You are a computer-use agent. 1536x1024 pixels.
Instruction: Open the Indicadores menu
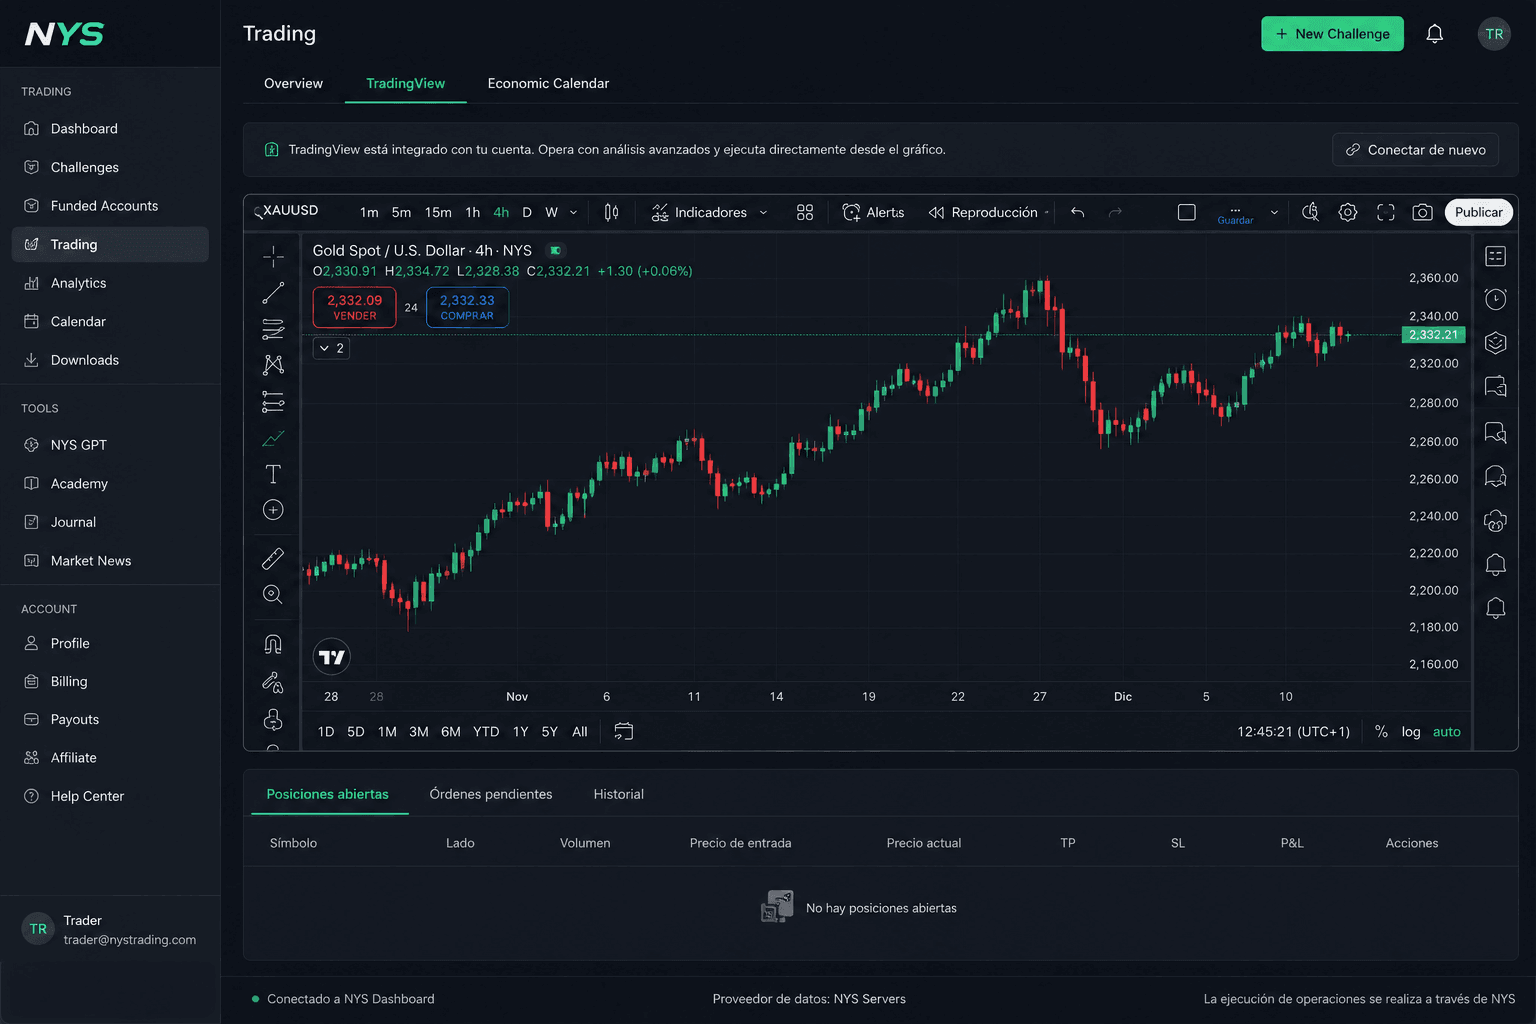click(699, 212)
